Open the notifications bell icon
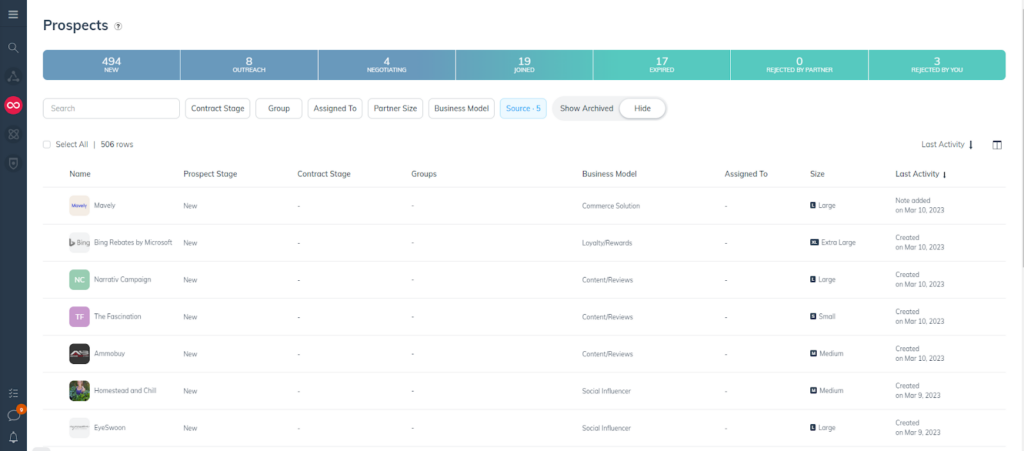1024x451 pixels. point(13,437)
